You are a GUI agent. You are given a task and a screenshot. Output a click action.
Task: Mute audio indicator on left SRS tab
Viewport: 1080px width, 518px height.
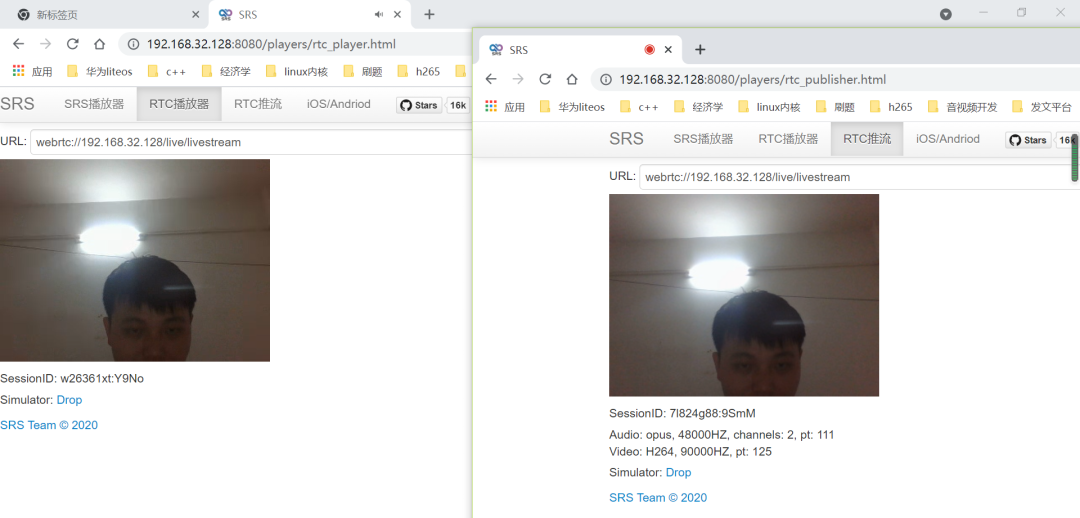[x=379, y=14]
